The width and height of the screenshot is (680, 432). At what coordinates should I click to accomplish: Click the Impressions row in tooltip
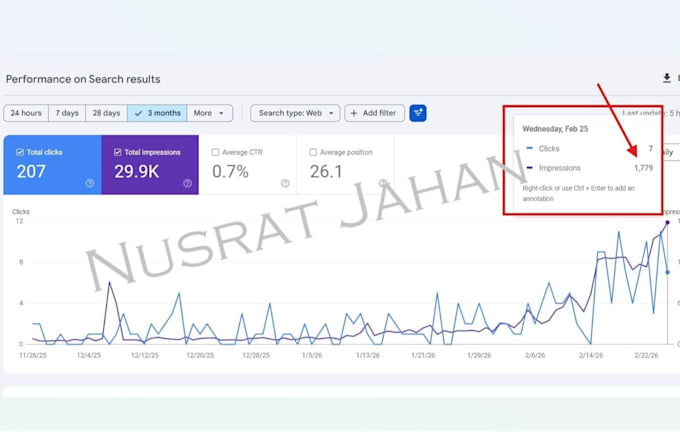coord(589,168)
